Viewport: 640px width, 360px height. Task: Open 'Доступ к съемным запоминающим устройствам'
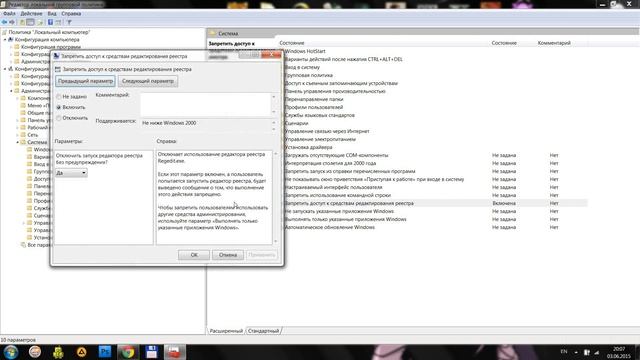(341, 83)
